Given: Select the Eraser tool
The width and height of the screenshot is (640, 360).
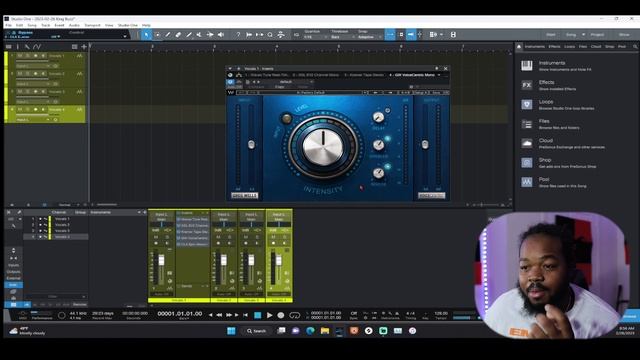Looking at the screenshot, I should [x=178, y=35].
